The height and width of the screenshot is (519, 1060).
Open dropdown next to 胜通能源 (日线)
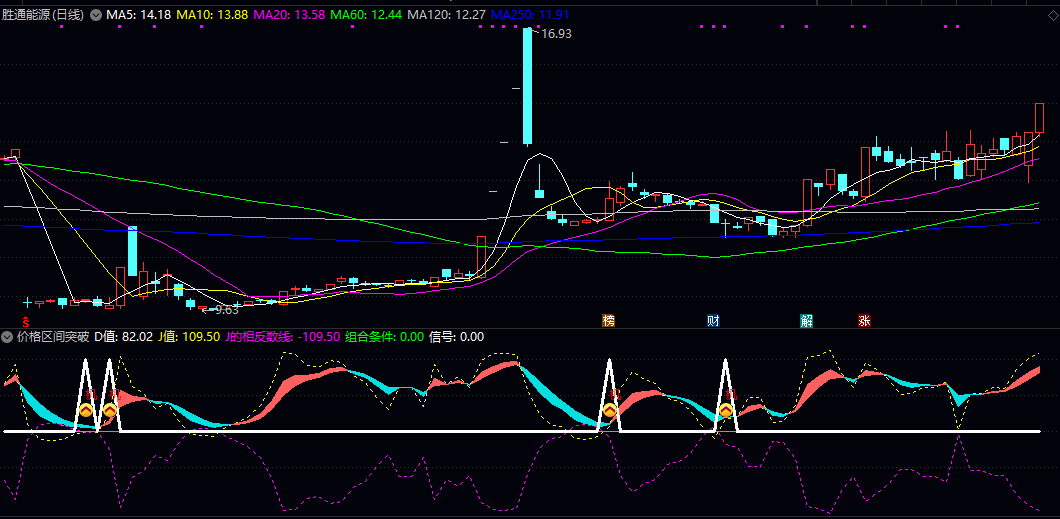96,16
